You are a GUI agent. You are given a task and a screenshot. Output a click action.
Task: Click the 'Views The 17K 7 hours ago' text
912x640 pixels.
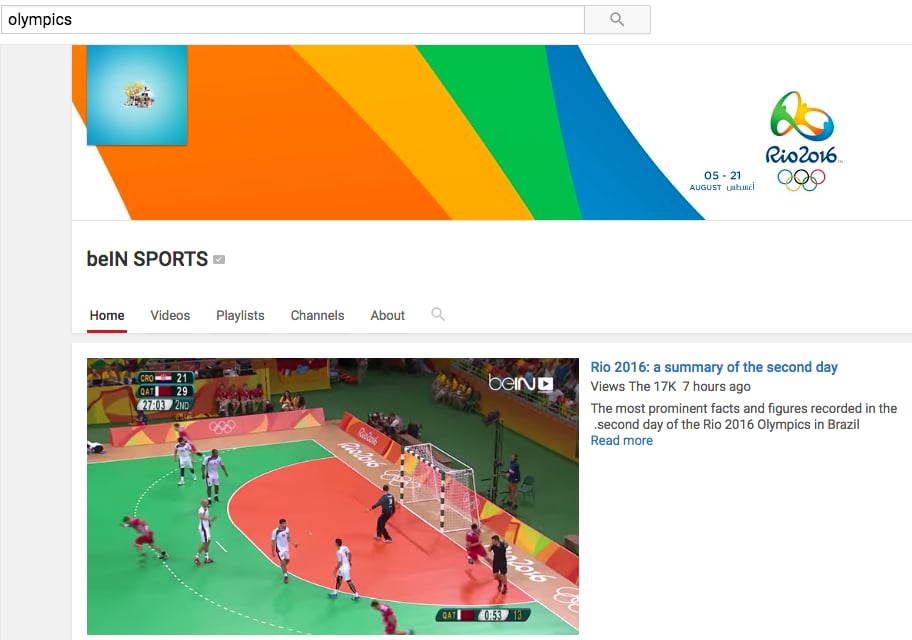(671, 386)
